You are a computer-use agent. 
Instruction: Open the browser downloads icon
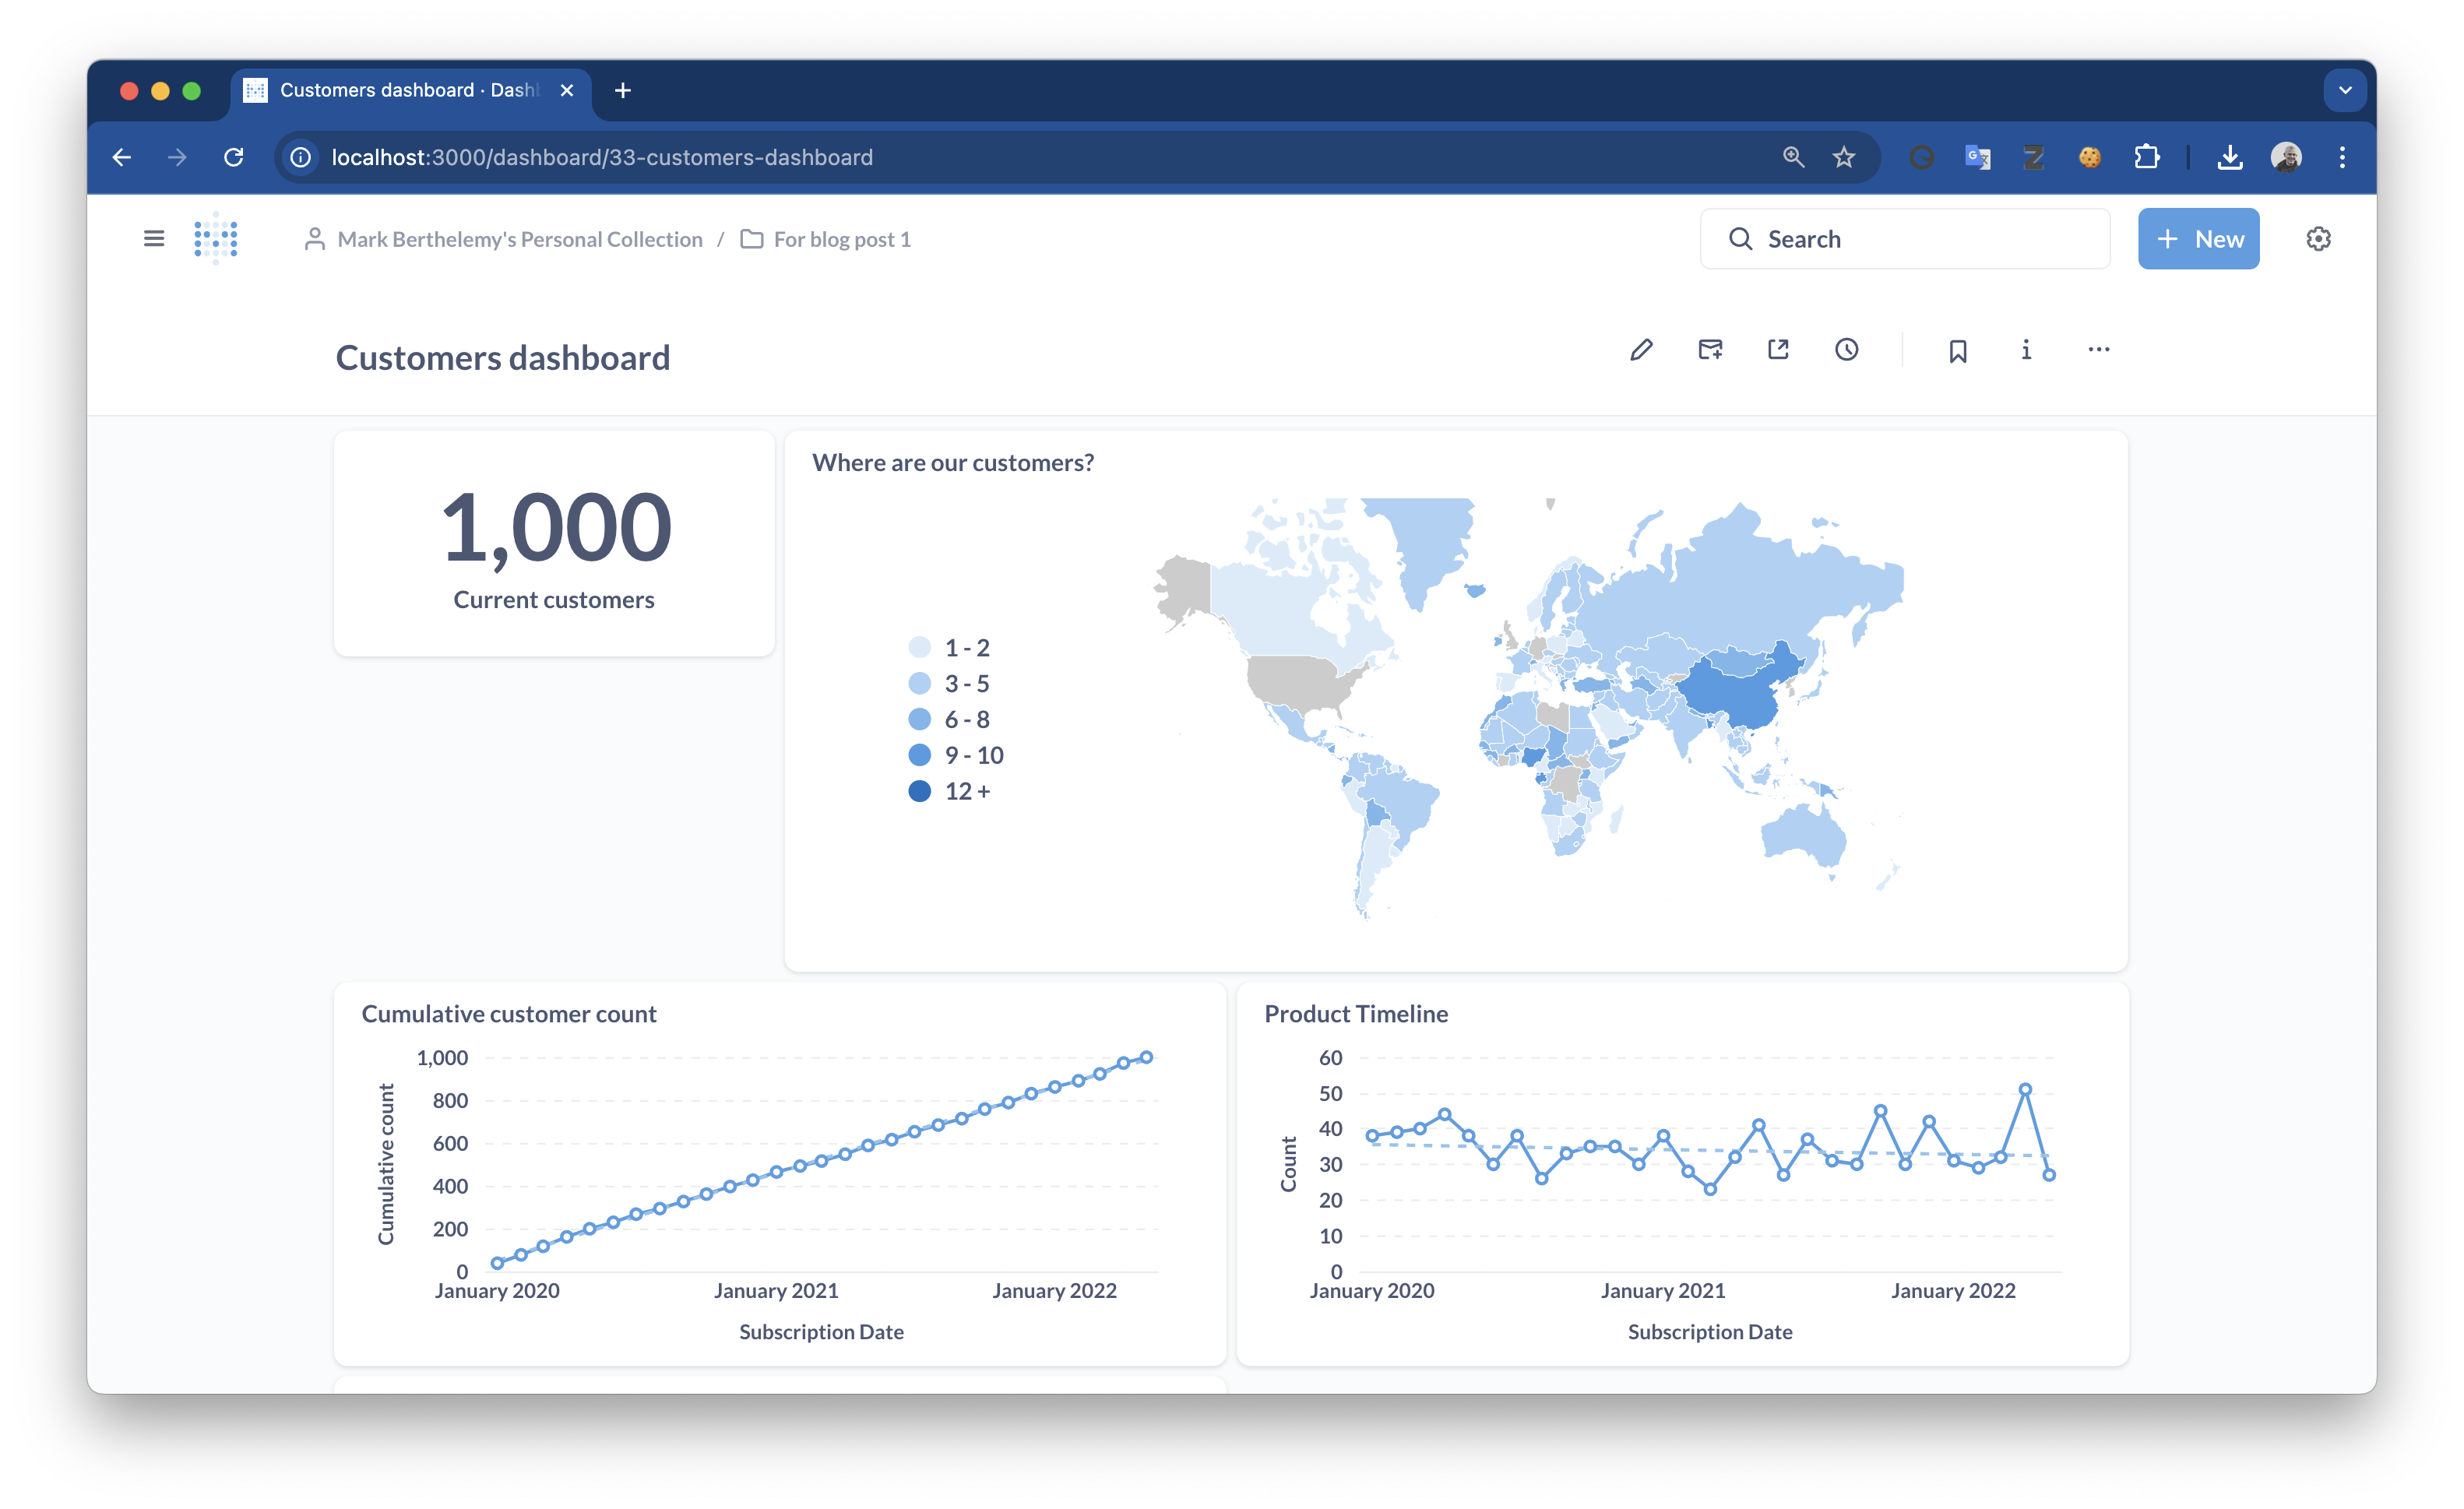point(2230,157)
